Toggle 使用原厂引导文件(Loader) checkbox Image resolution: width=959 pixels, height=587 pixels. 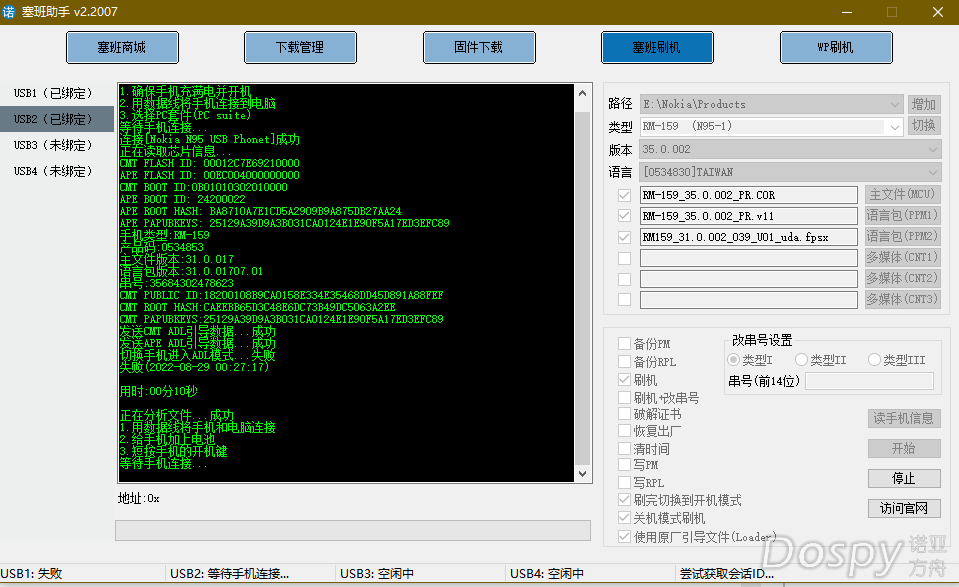pos(624,537)
